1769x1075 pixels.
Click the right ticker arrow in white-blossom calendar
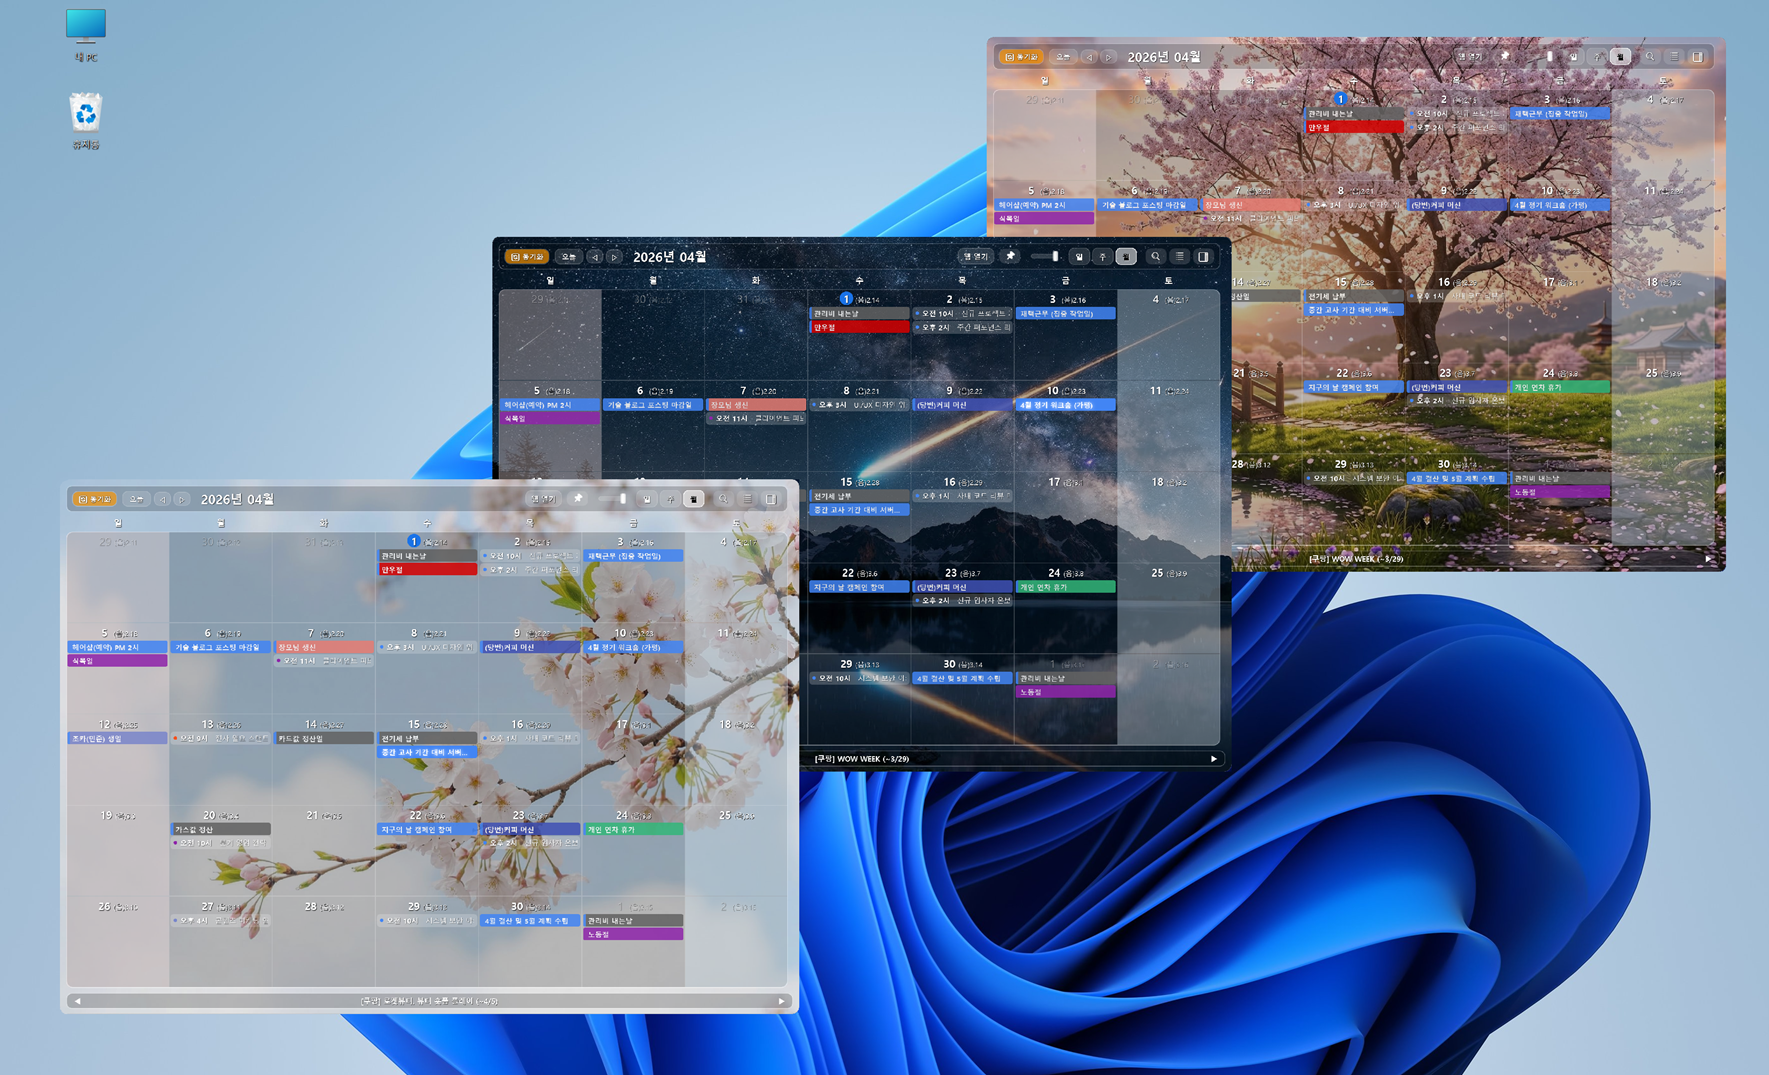tap(782, 1001)
